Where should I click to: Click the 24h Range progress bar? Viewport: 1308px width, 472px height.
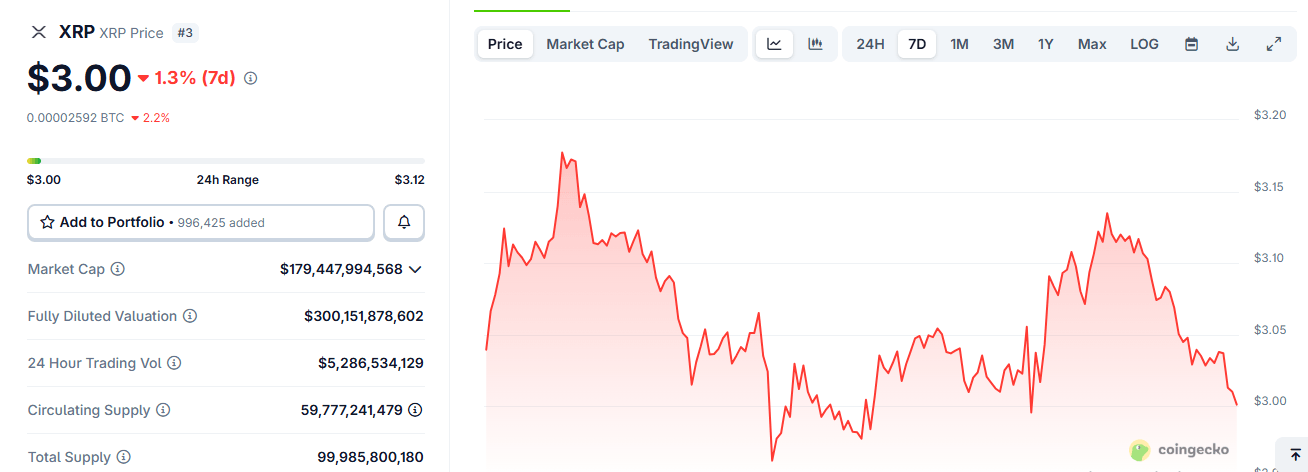pos(226,160)
